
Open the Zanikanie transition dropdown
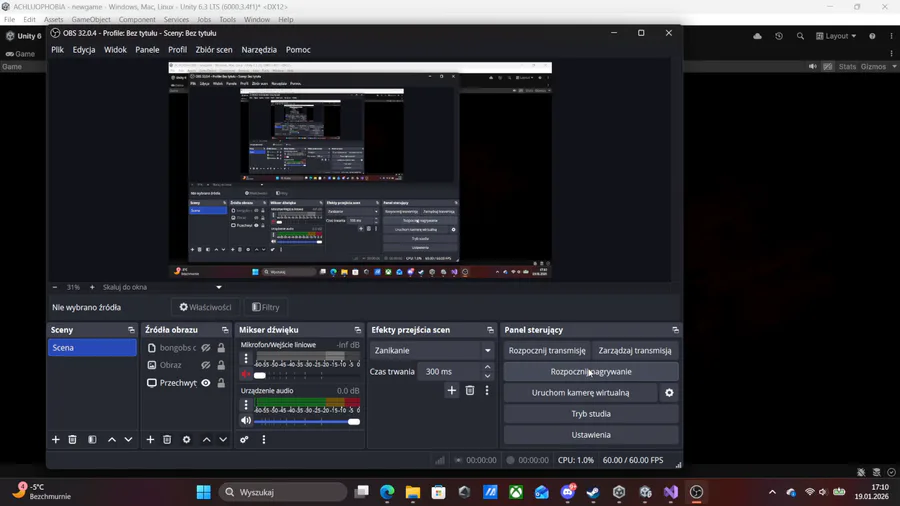(432, 351)
